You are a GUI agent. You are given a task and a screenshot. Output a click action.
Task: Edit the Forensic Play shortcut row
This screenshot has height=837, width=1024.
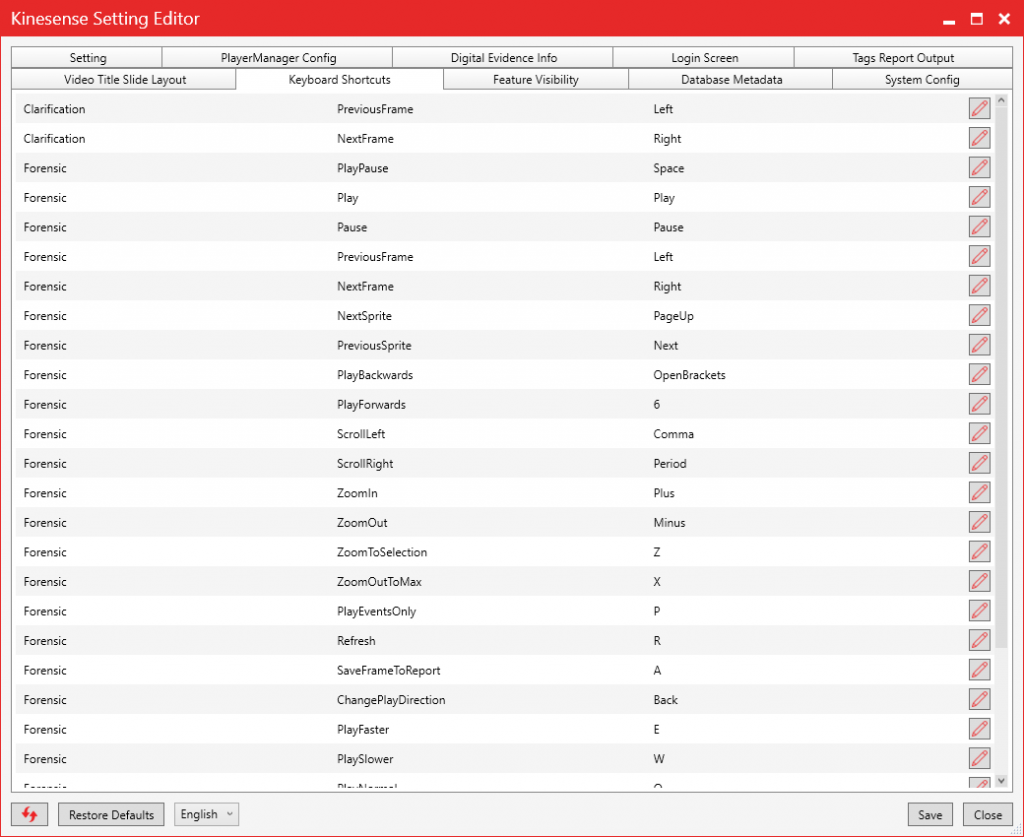pos(979,197)
